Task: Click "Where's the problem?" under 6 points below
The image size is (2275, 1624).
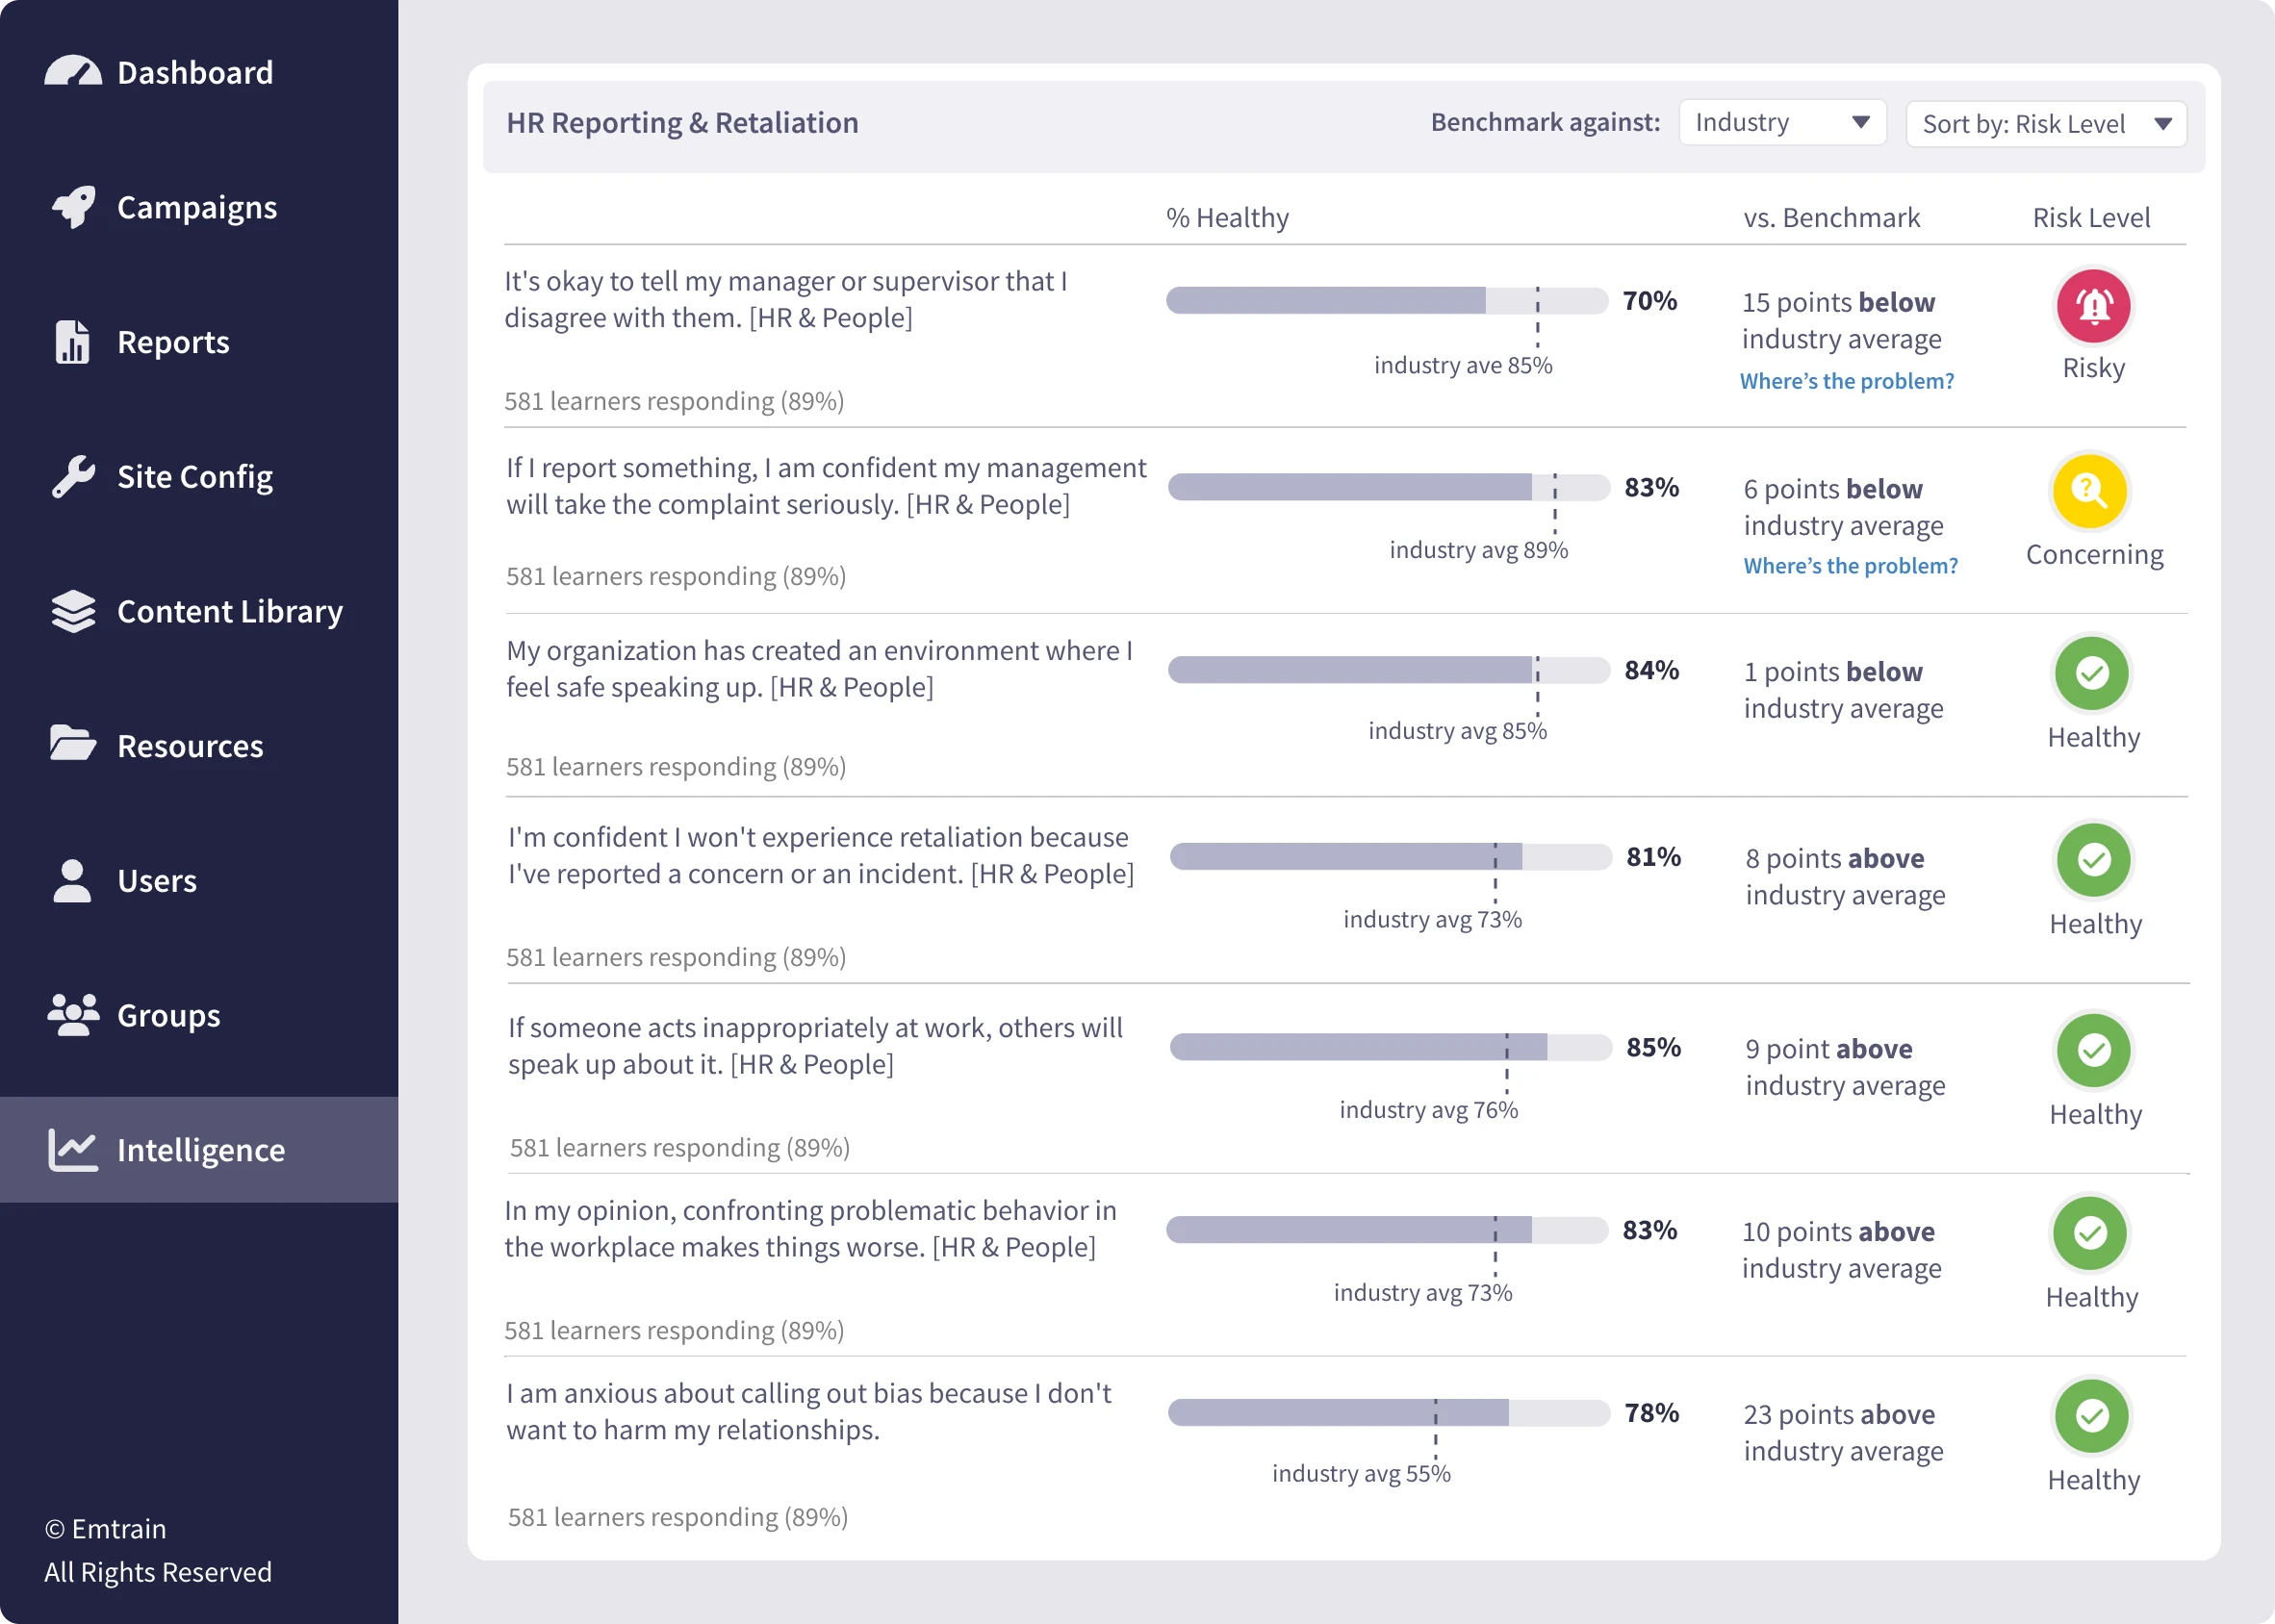Action: tap(1850, 566)
